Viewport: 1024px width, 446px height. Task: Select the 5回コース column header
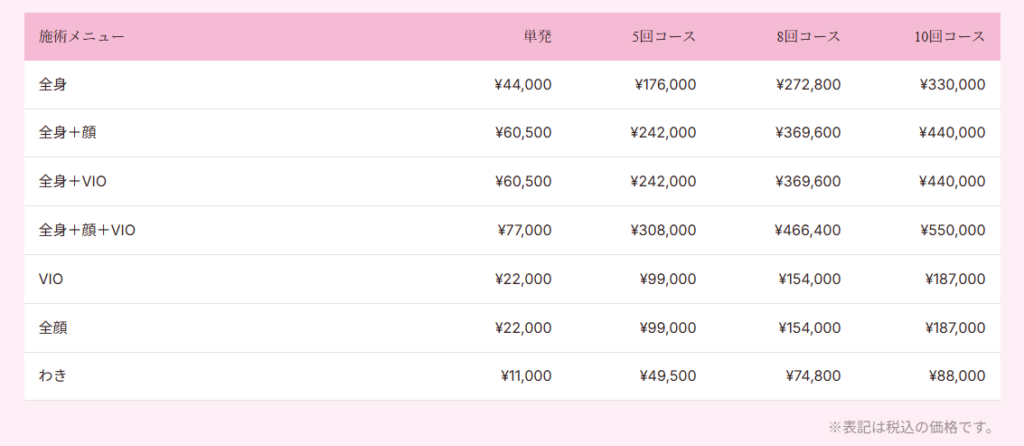664,37
